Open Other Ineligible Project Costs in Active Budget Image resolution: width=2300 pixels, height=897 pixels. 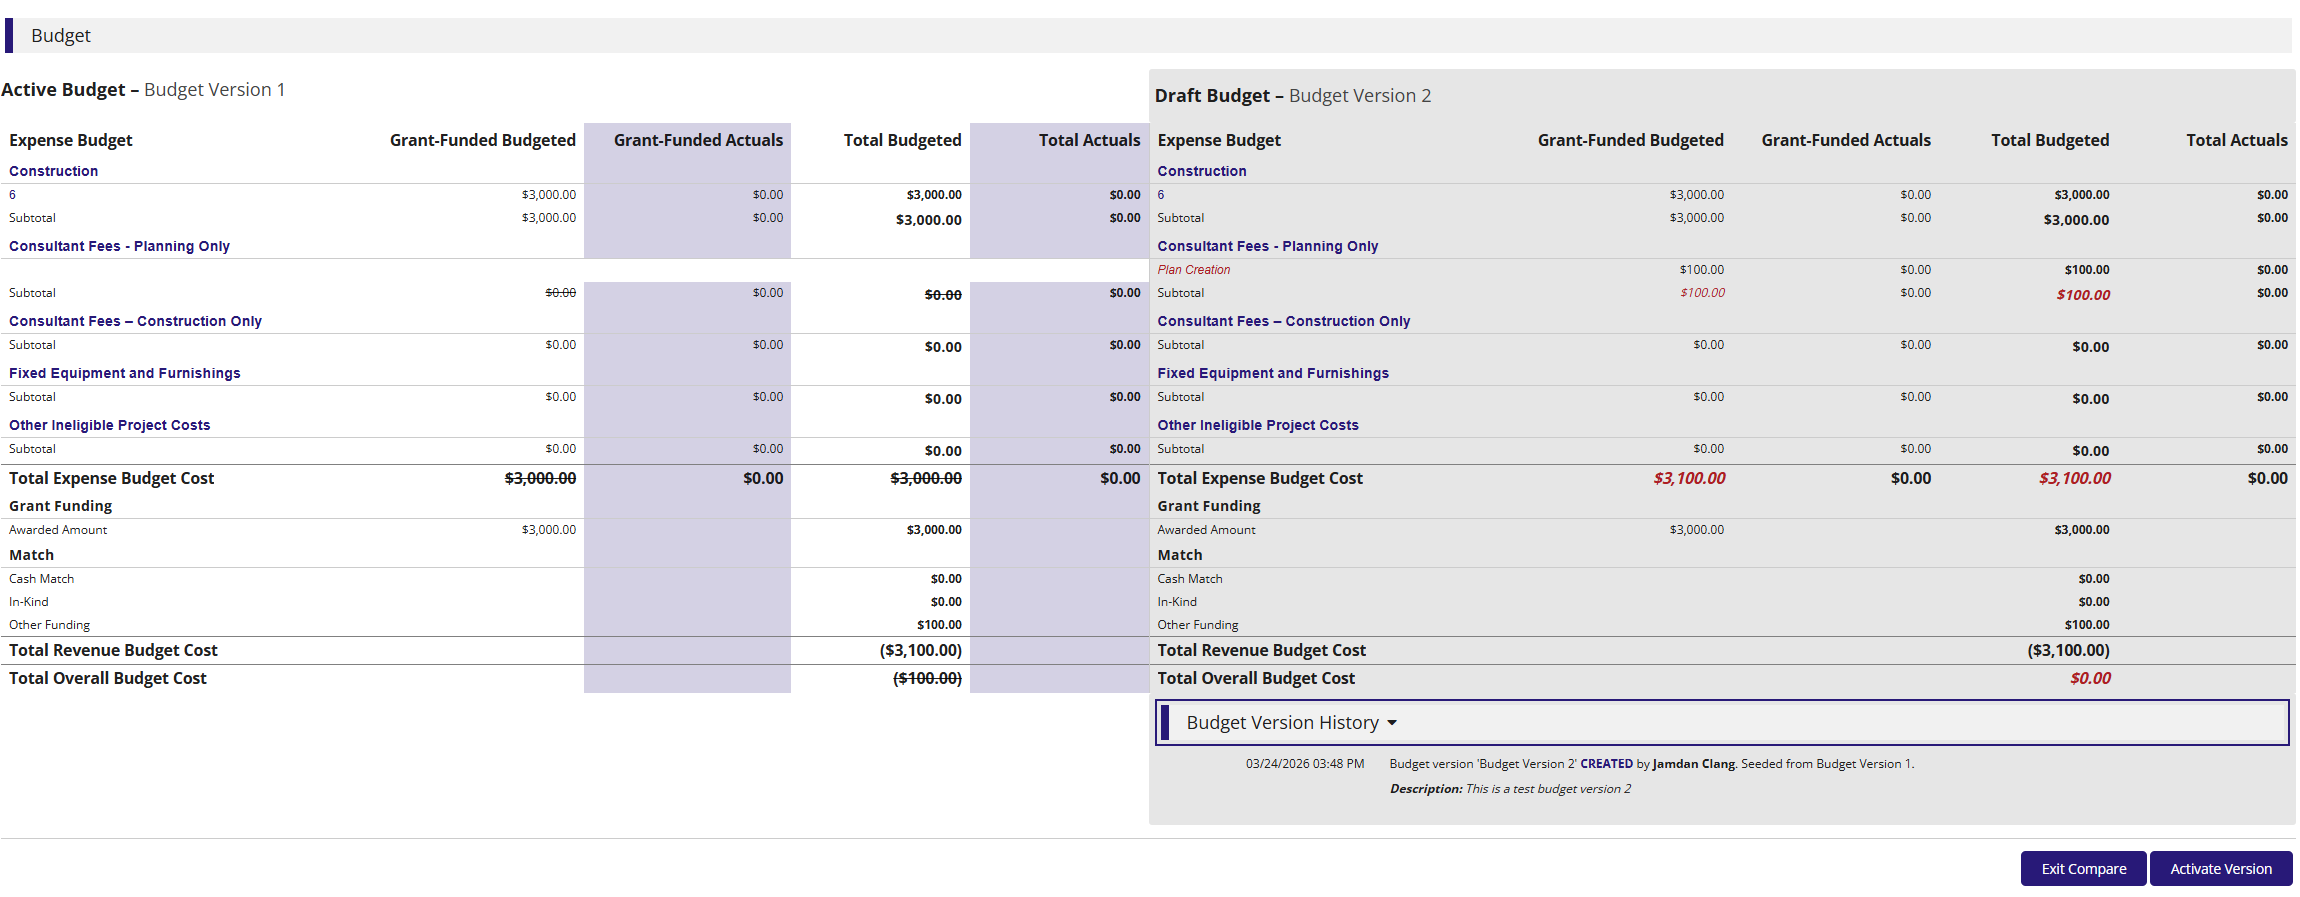pos(110,425)
